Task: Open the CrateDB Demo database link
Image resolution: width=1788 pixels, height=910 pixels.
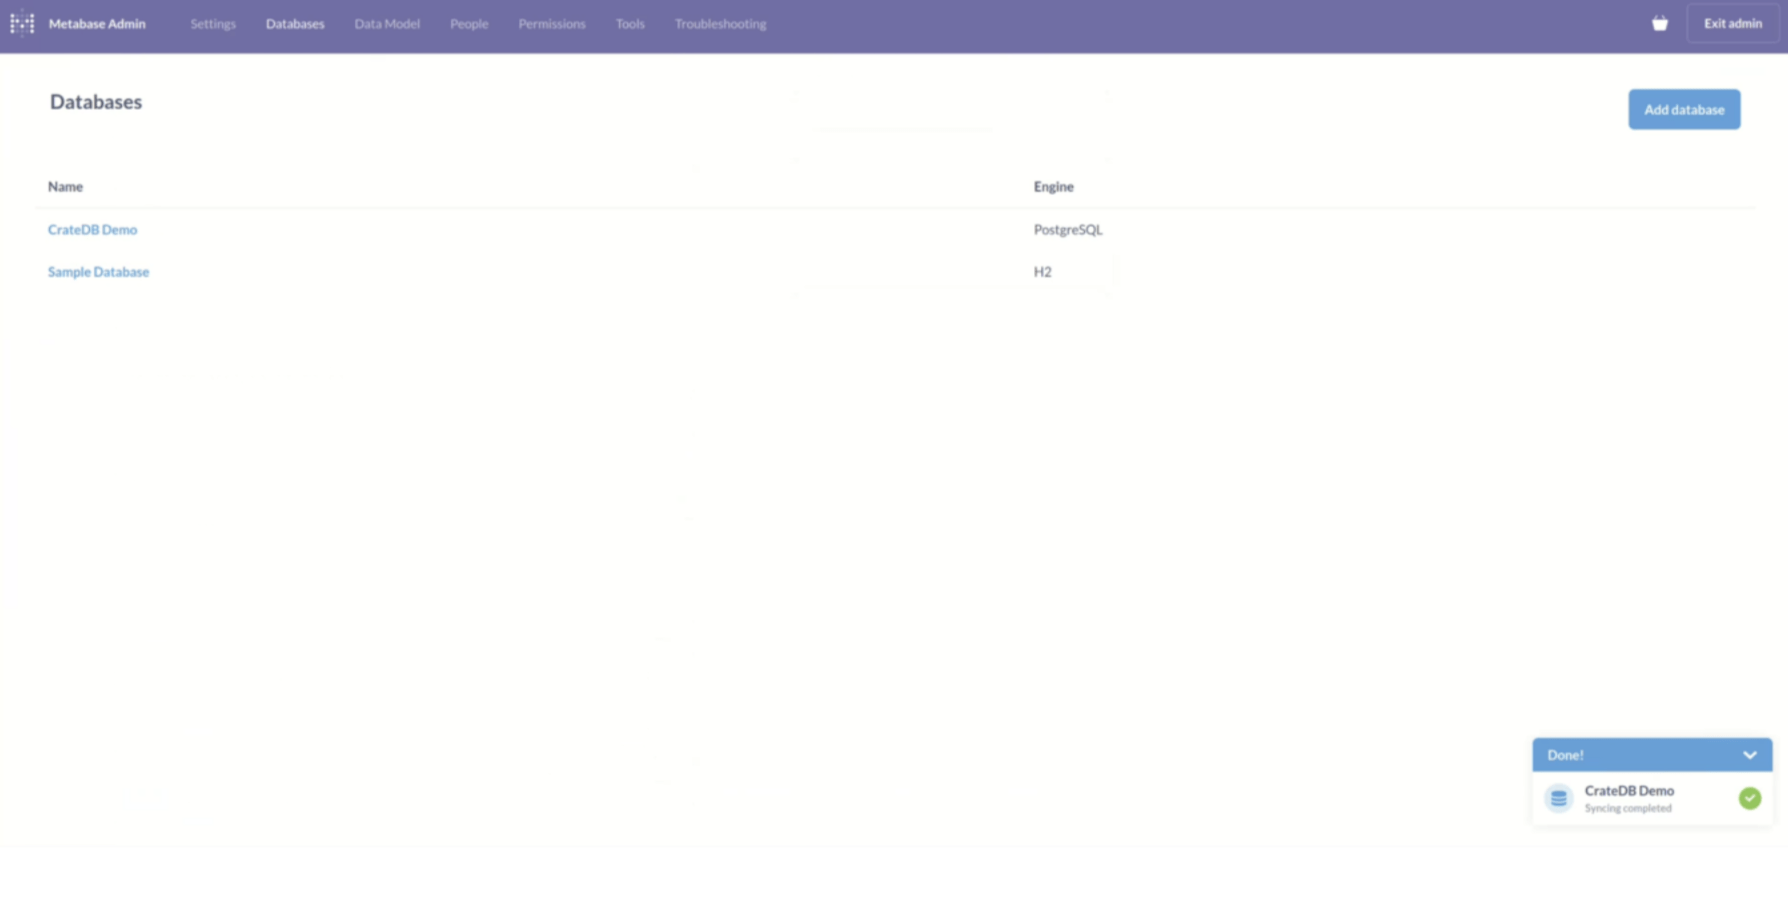Action: coord(92,229)
